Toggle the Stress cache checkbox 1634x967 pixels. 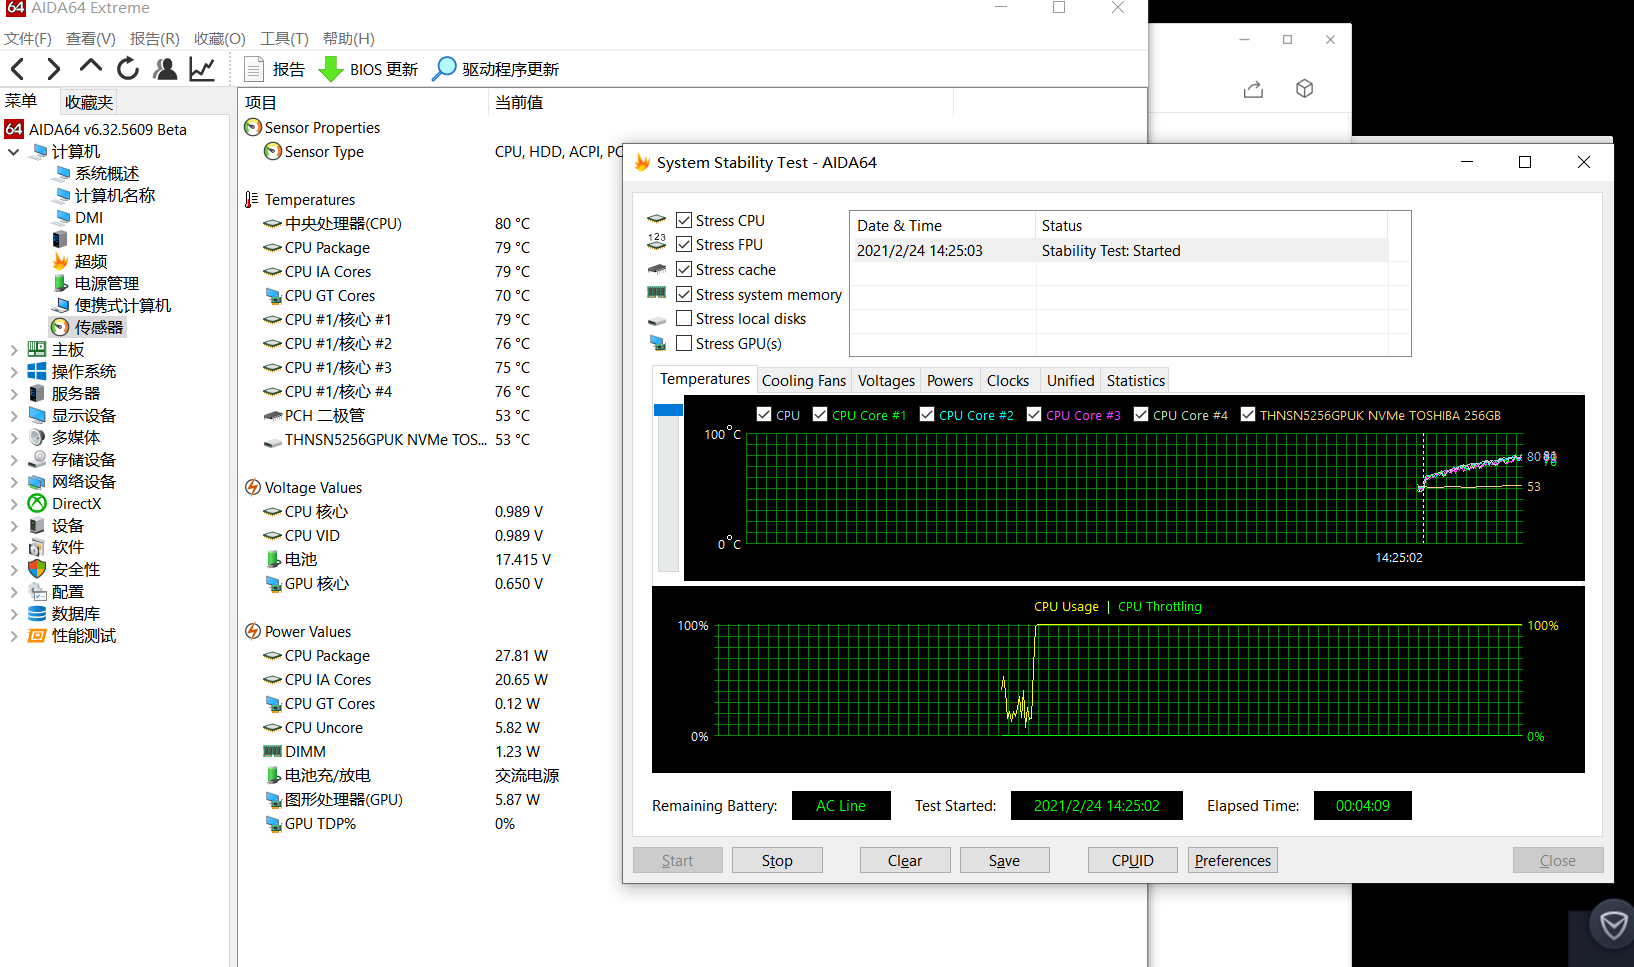684,269
